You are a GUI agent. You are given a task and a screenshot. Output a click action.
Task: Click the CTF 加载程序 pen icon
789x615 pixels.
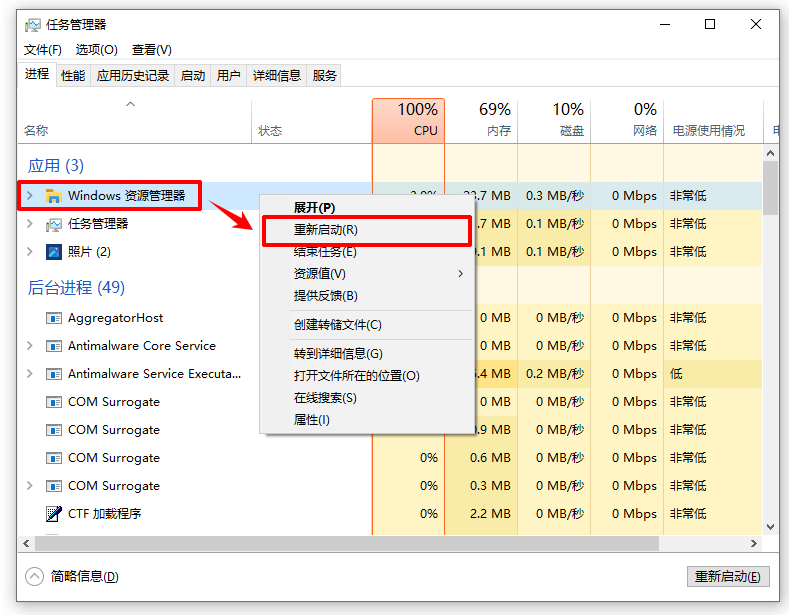pyautogui.click(x=54, y=514)
